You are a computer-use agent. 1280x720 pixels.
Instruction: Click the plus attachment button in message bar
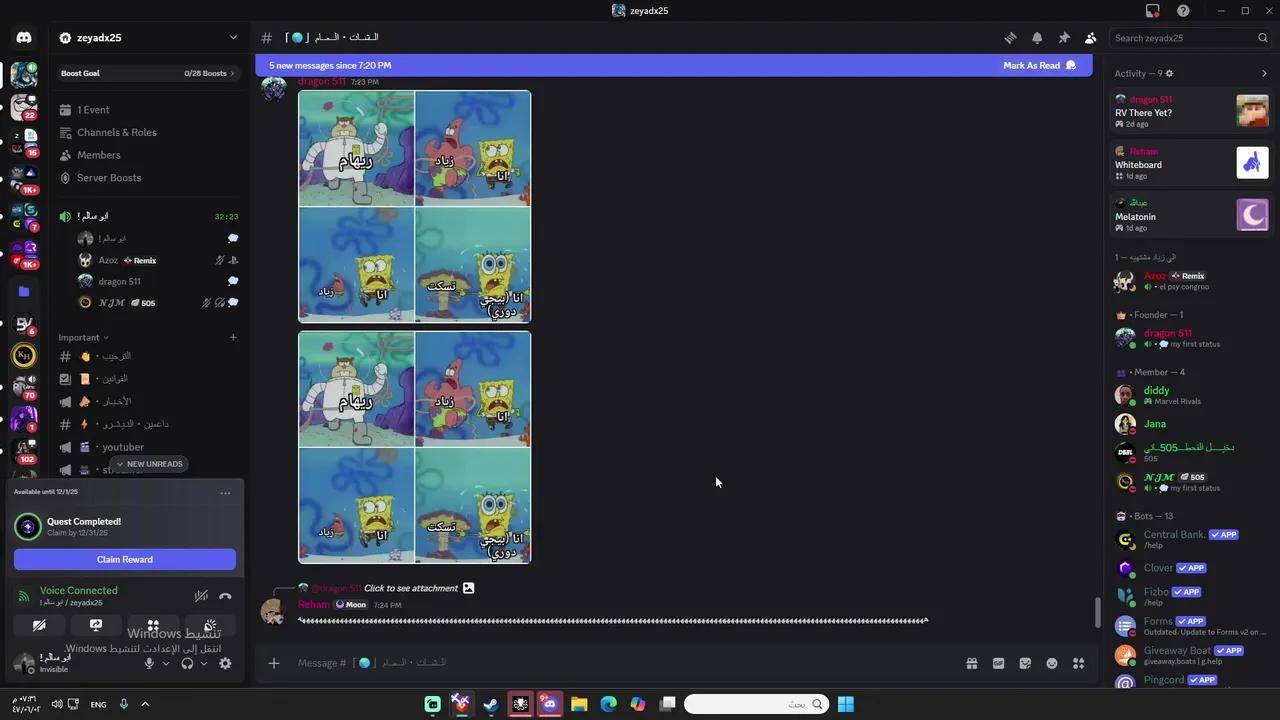[x=273, y=663]
